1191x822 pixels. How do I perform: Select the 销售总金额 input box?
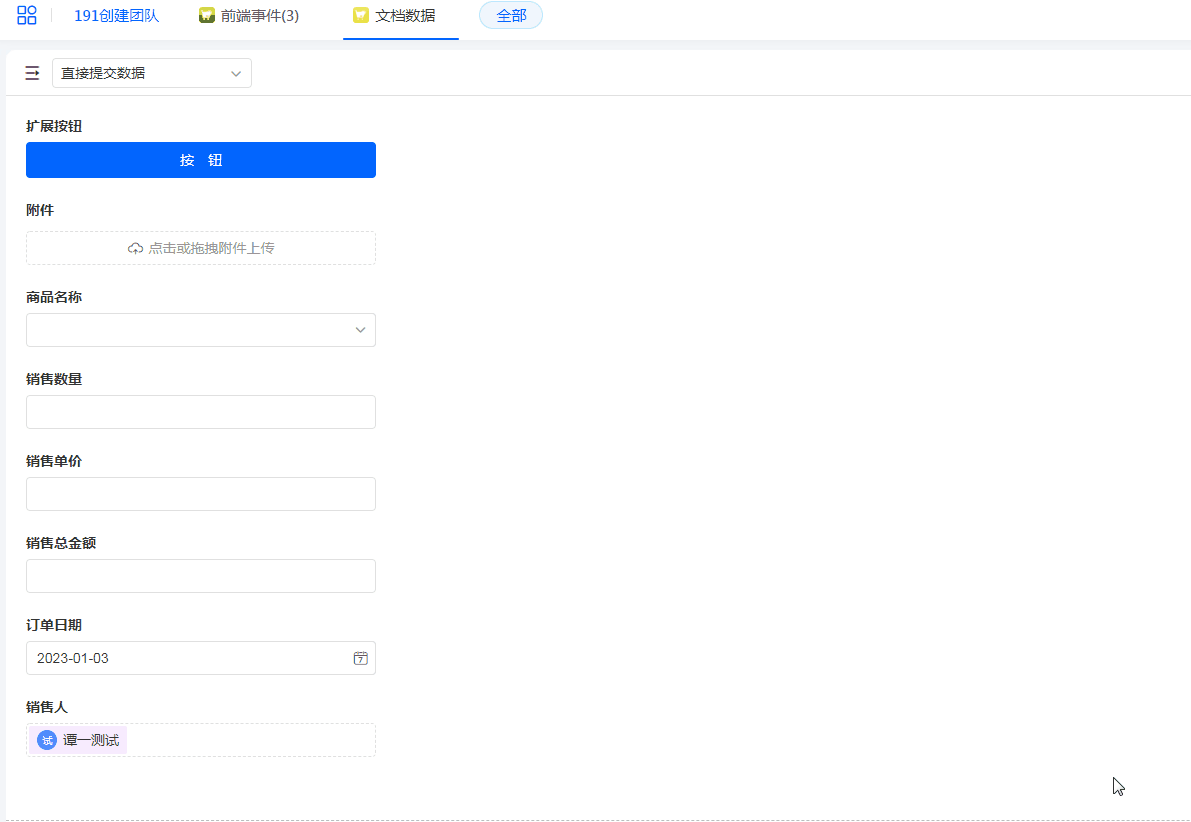pyautogui.click(x=200, y=576)
